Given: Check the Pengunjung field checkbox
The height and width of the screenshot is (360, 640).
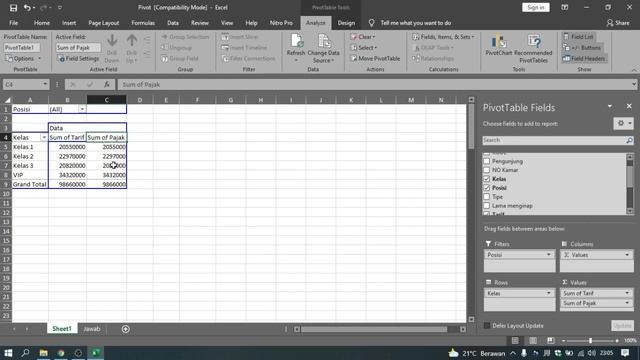Looking at the screenshot, I should pos(487,161).
